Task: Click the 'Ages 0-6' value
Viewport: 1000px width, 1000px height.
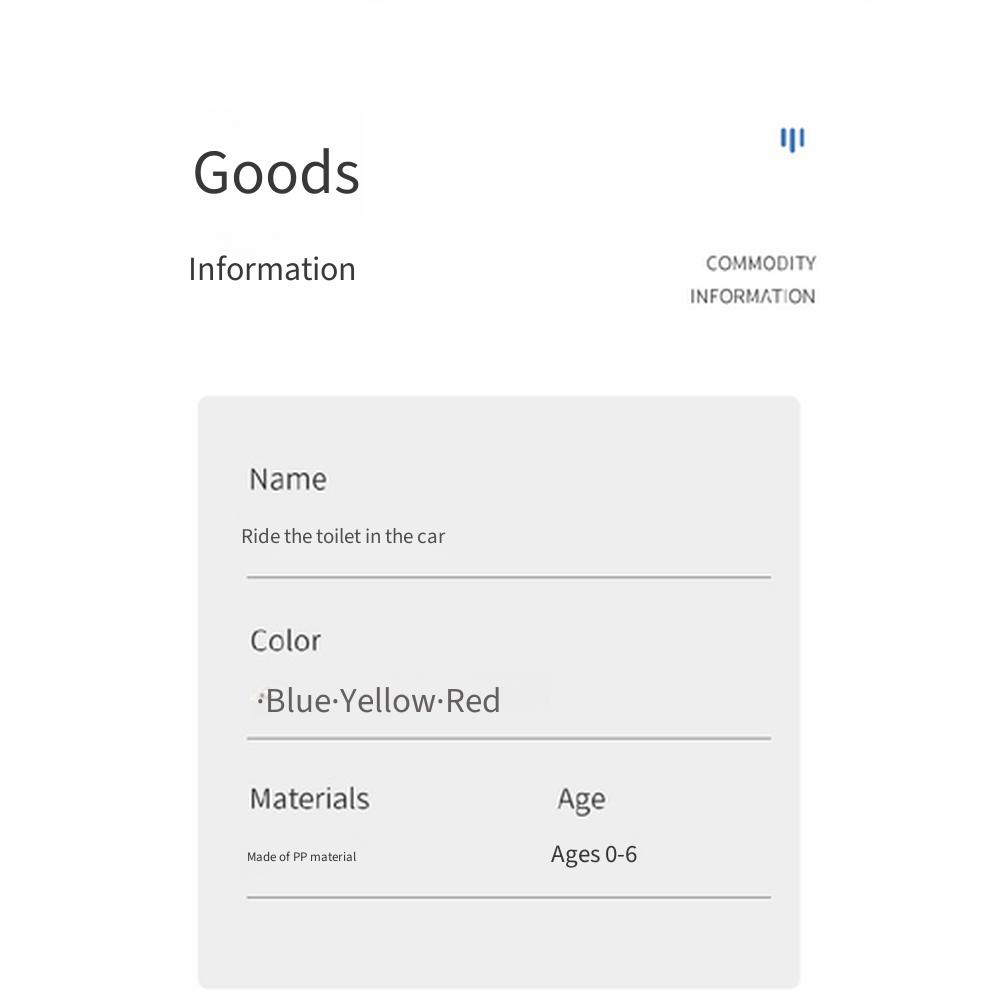Action: [594, 855]
